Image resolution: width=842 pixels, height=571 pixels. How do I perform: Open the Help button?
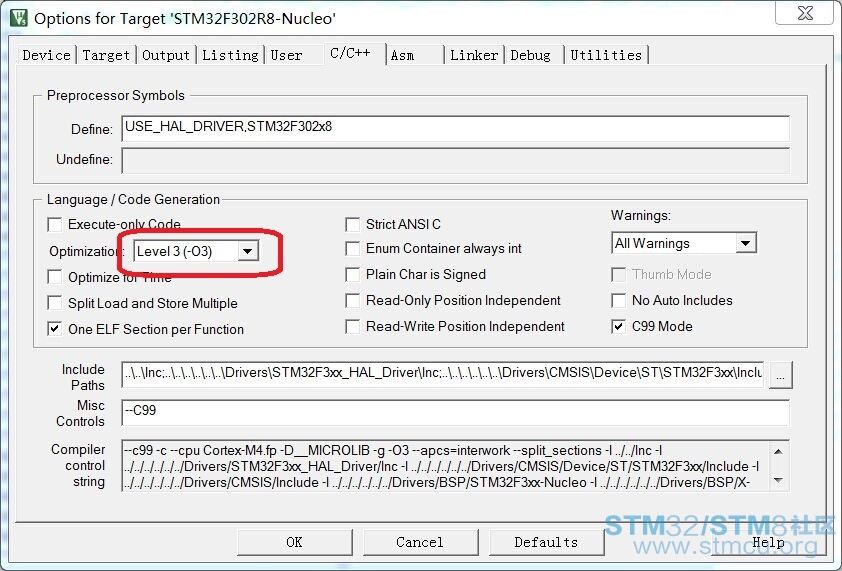[x=768, y=542]
